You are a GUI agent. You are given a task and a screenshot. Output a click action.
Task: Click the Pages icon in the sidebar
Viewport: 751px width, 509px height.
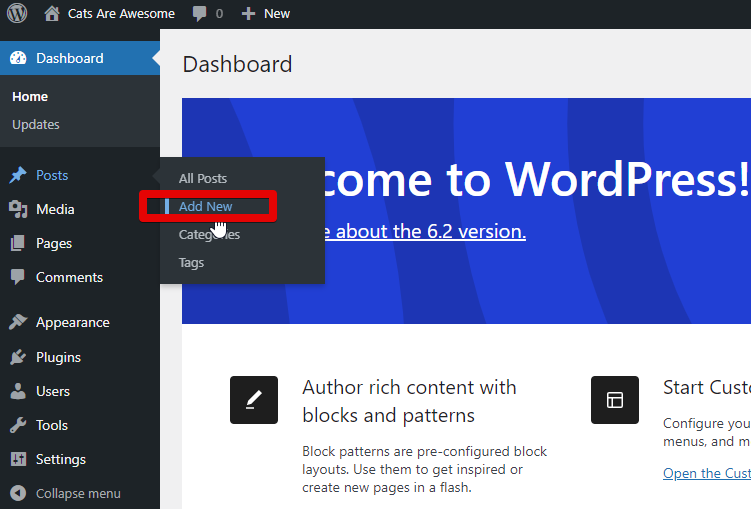click(18, 243)
